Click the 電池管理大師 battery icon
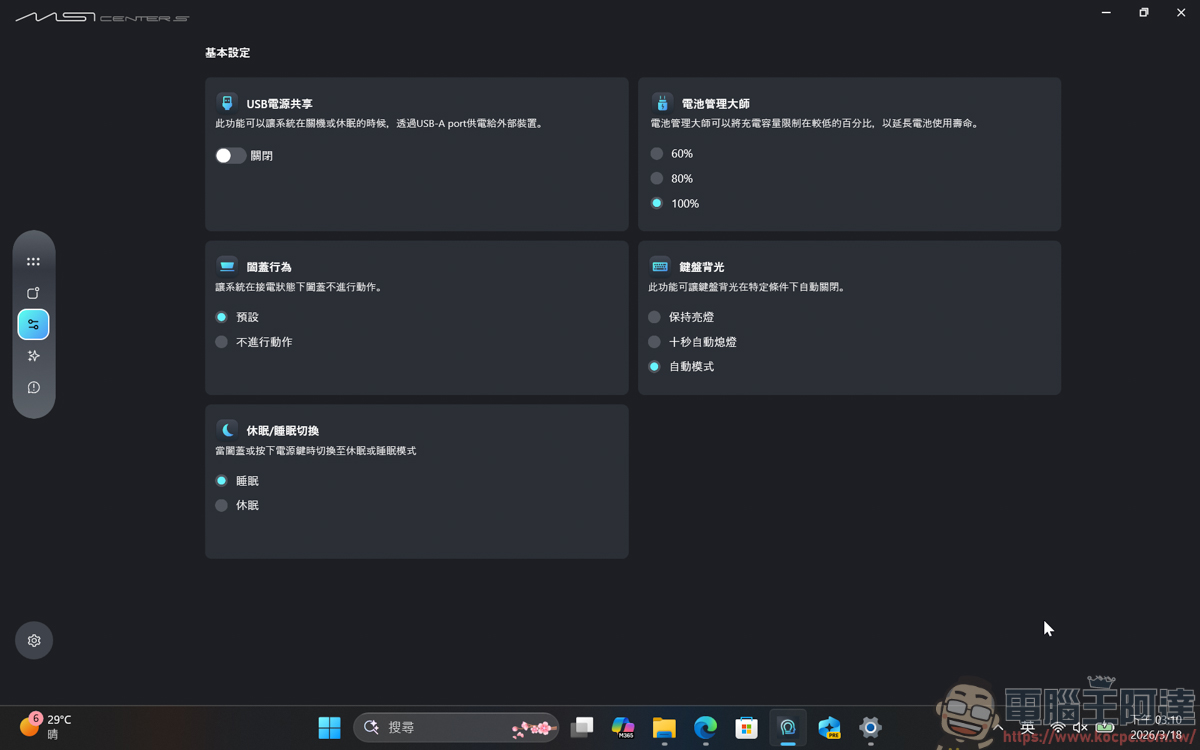1200x750 pixels. (x=661, y=102)
